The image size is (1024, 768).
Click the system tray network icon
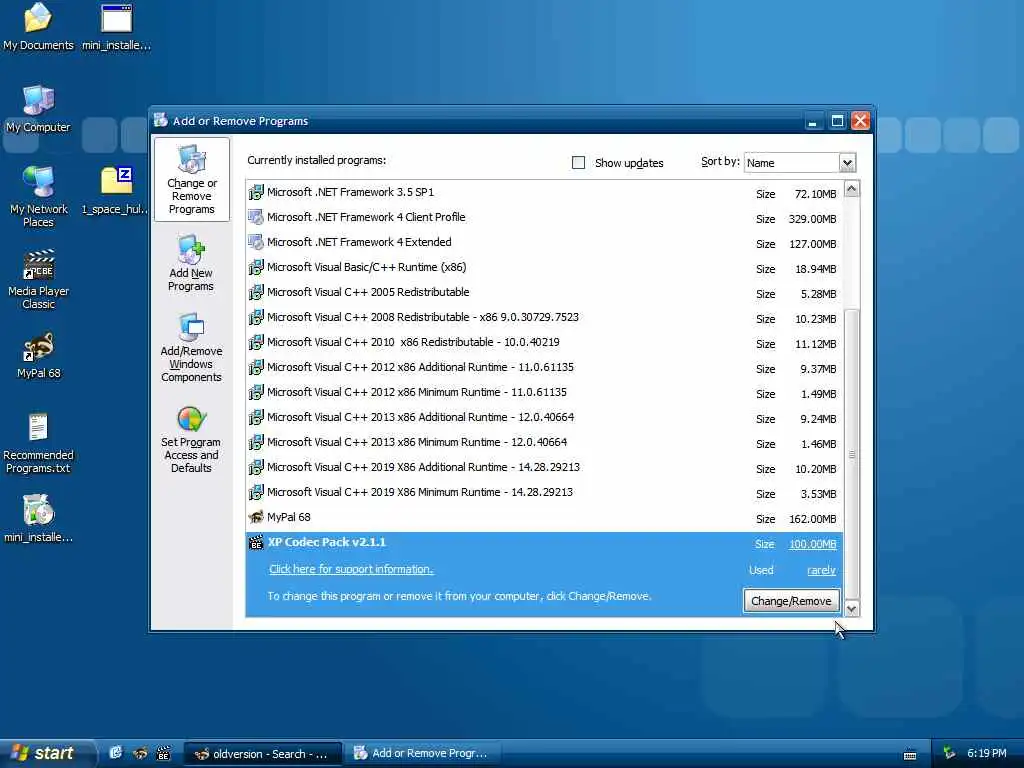point(949,753)
